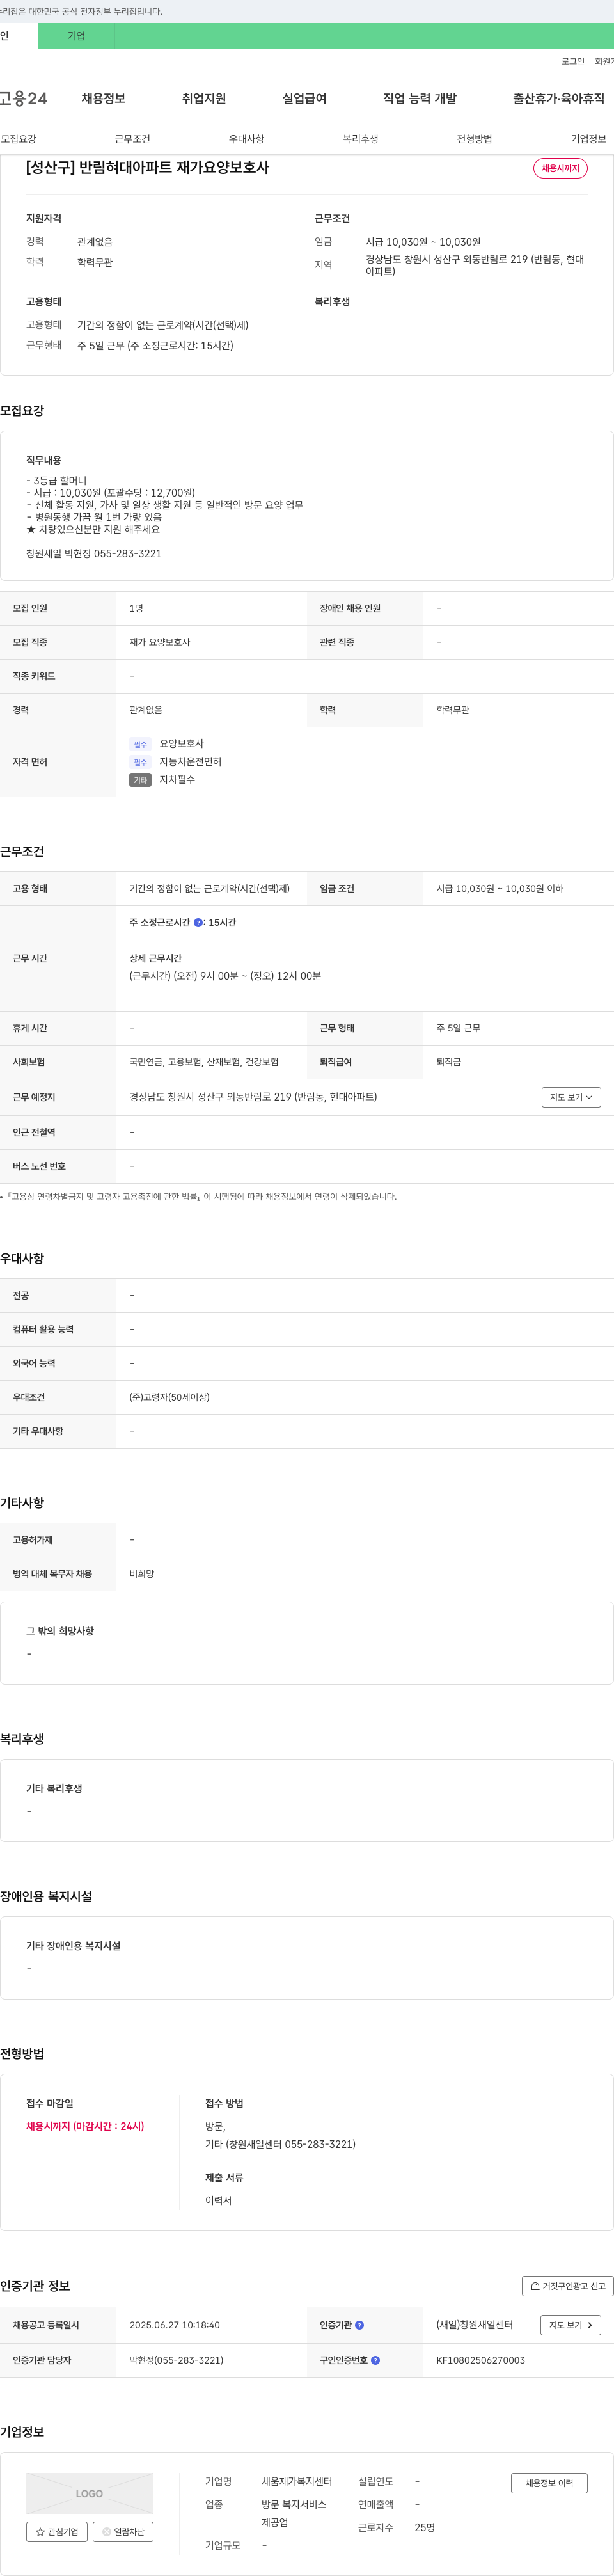Image resolution: width=614 pixels, height=2576 pixels.
Task: Click the (준)고령자(50세이상) preference text
Action: coord(169,1397)
